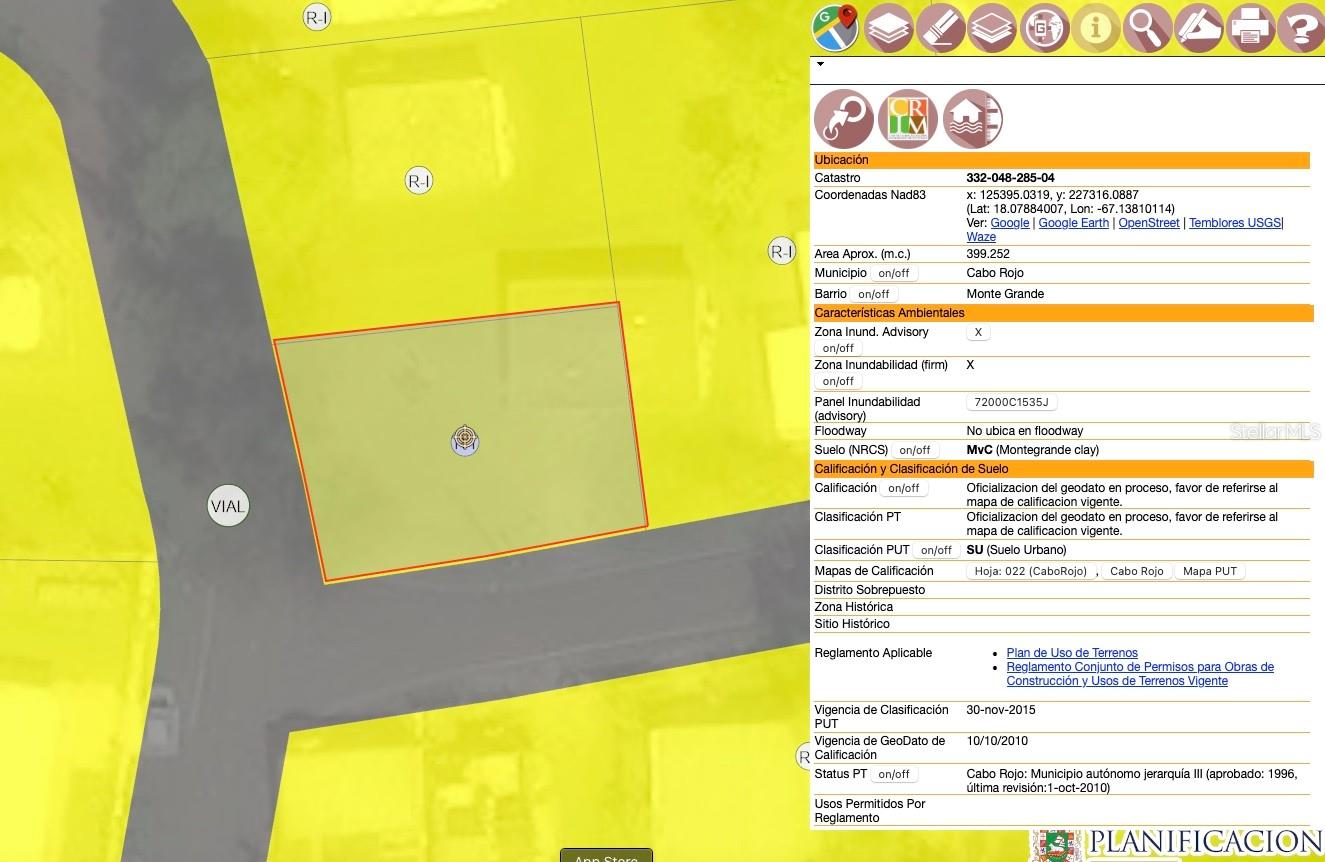
Task: Click the Mapa PUT button
Action: pos(1209,571)
